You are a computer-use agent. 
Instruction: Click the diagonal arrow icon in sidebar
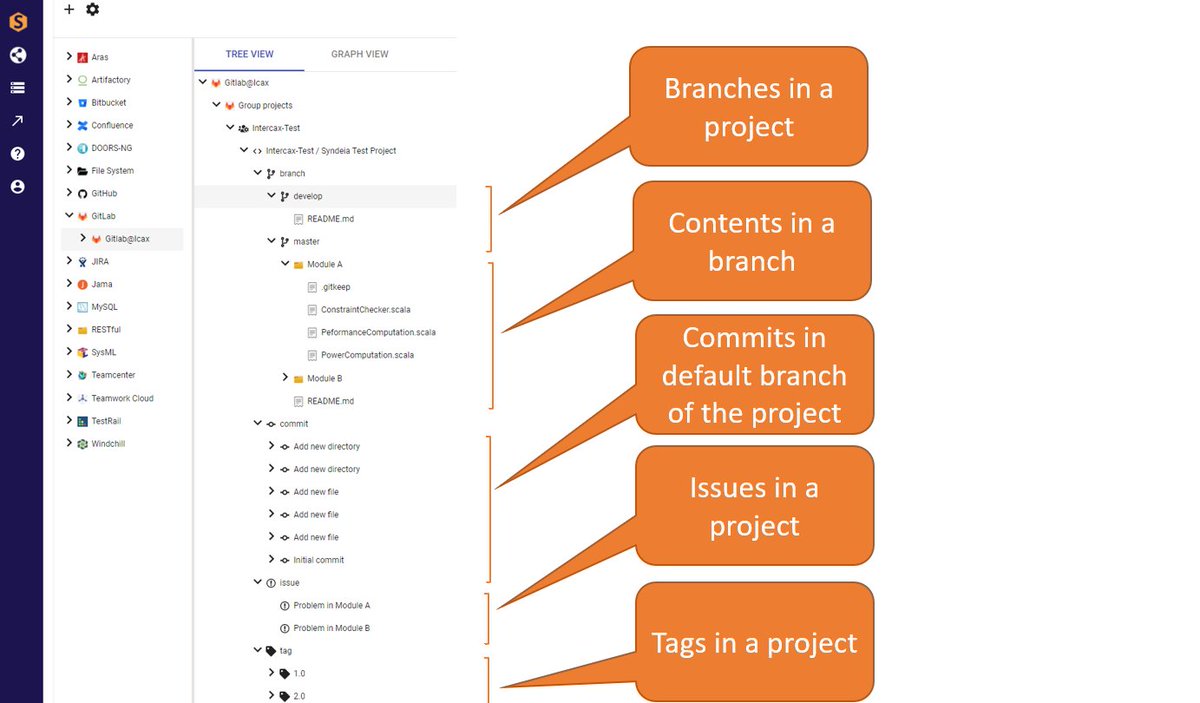[x=18, y=121]
